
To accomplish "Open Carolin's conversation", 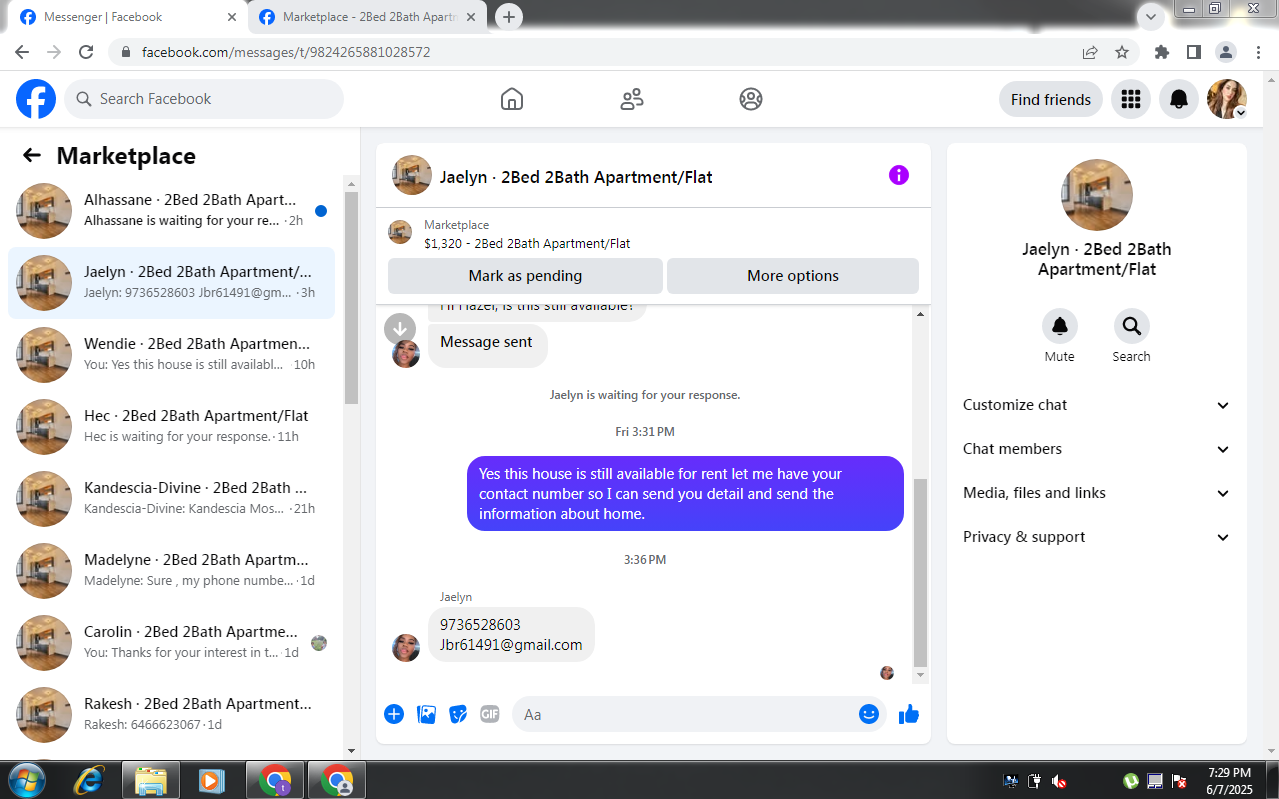I will (172, 643).
